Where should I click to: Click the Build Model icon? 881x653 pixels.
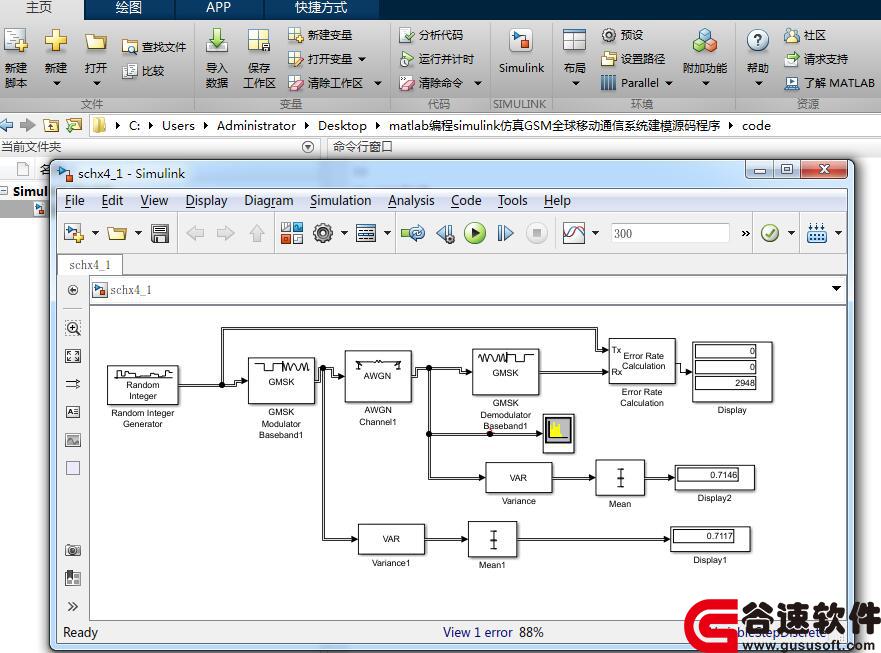click(816, 233)
